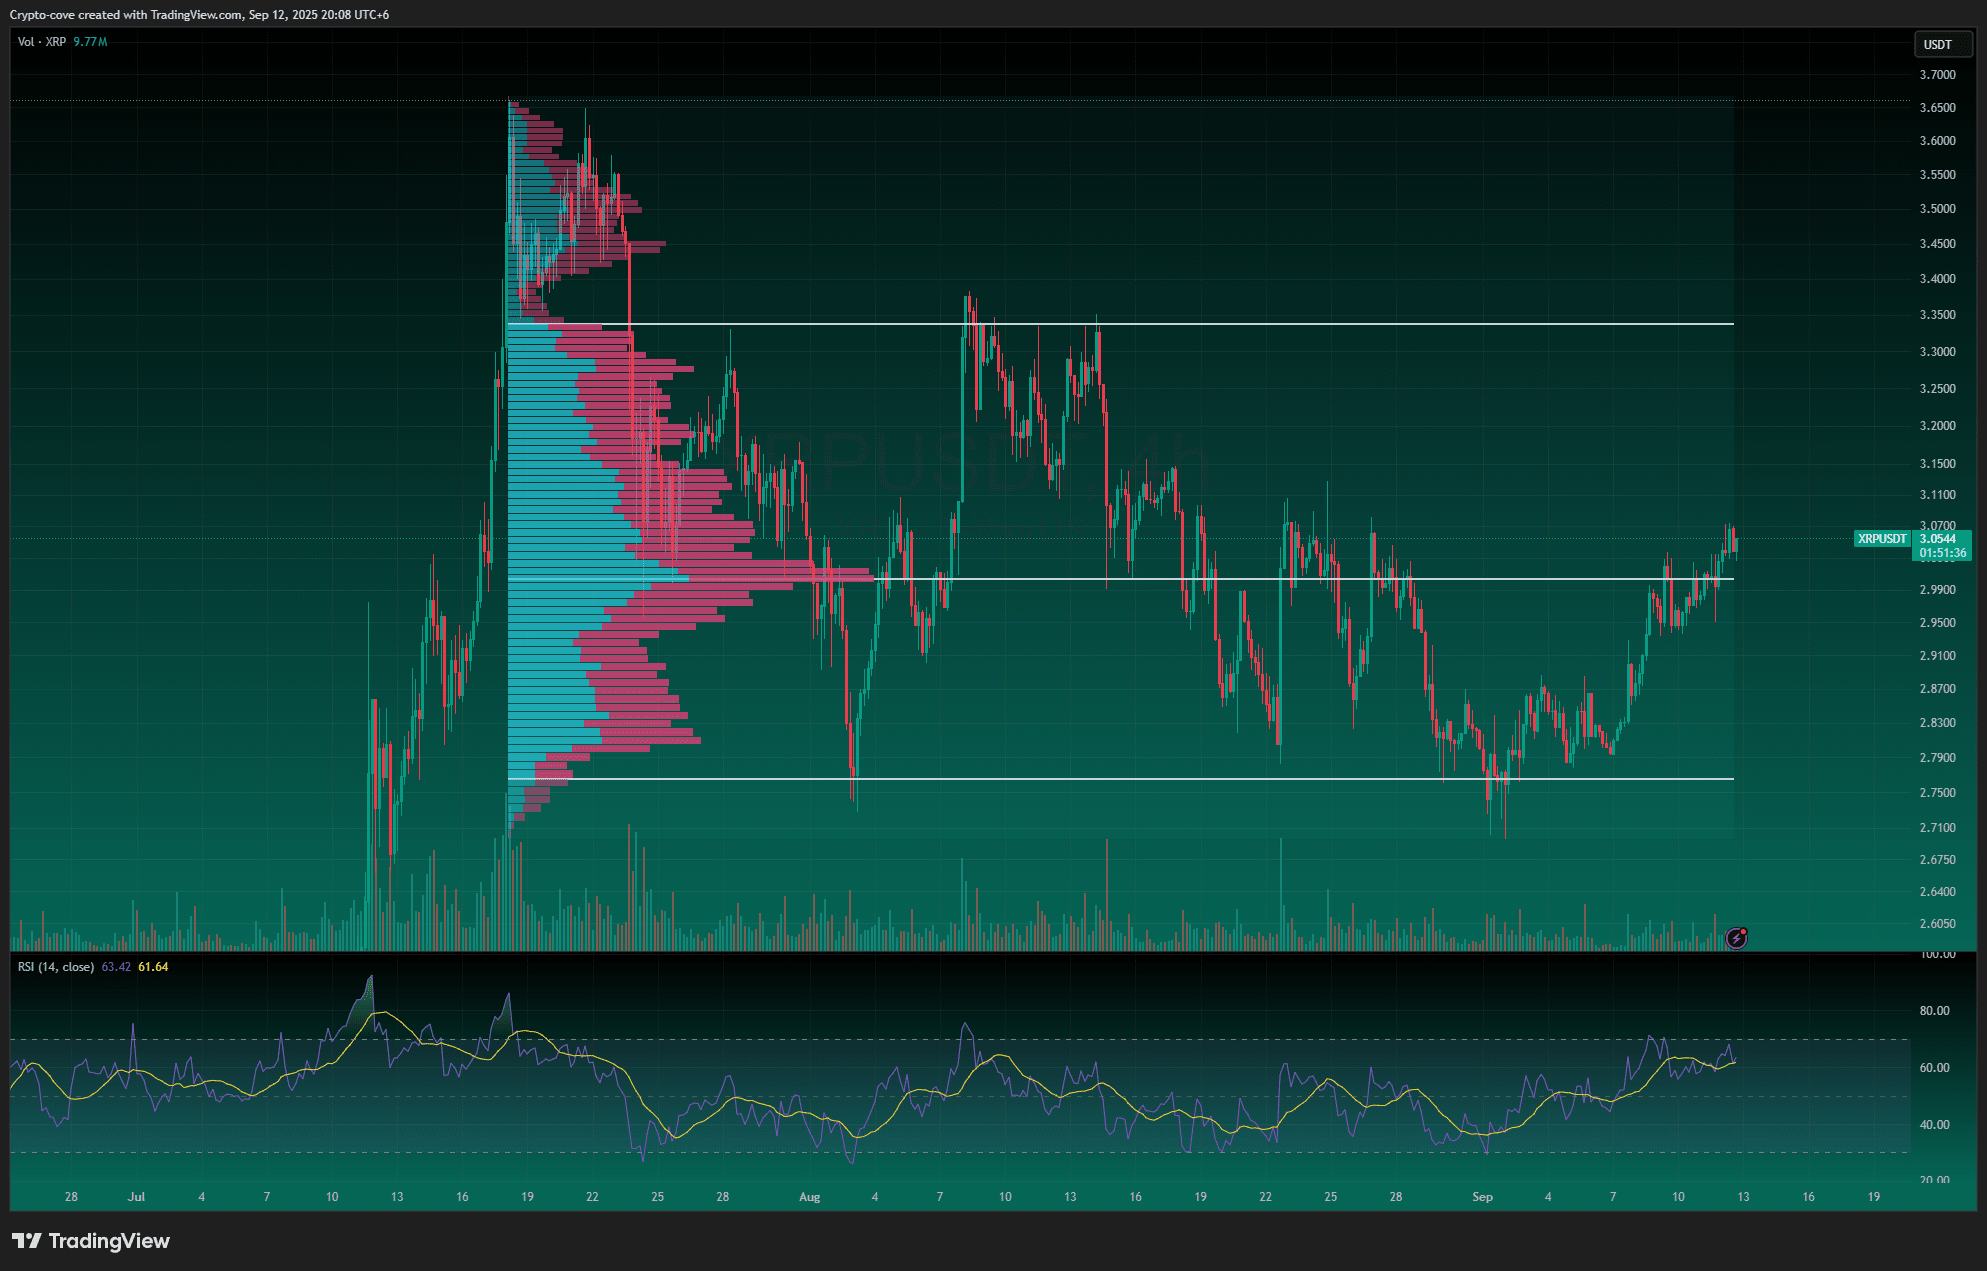This screenshot has height=1271, width=1987.
Task: Click the 01:51:36 candle countdown timer
Action: 1942,553
